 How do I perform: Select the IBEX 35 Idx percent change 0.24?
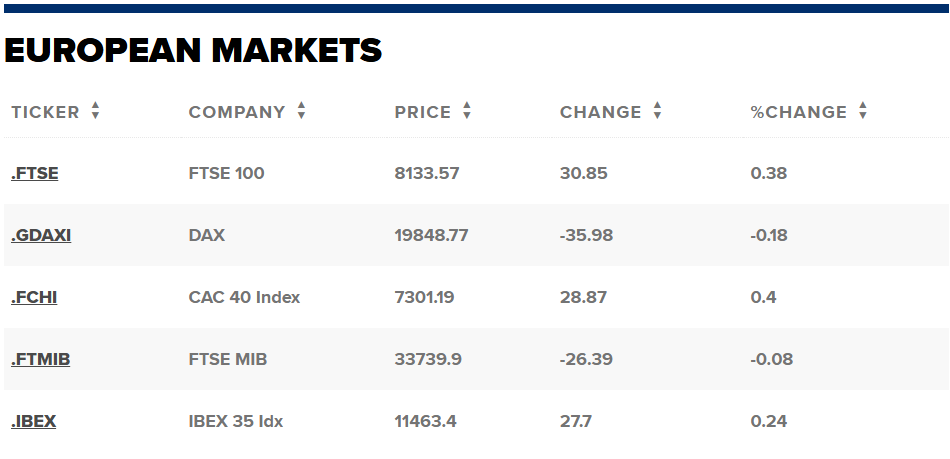[769, 421]
